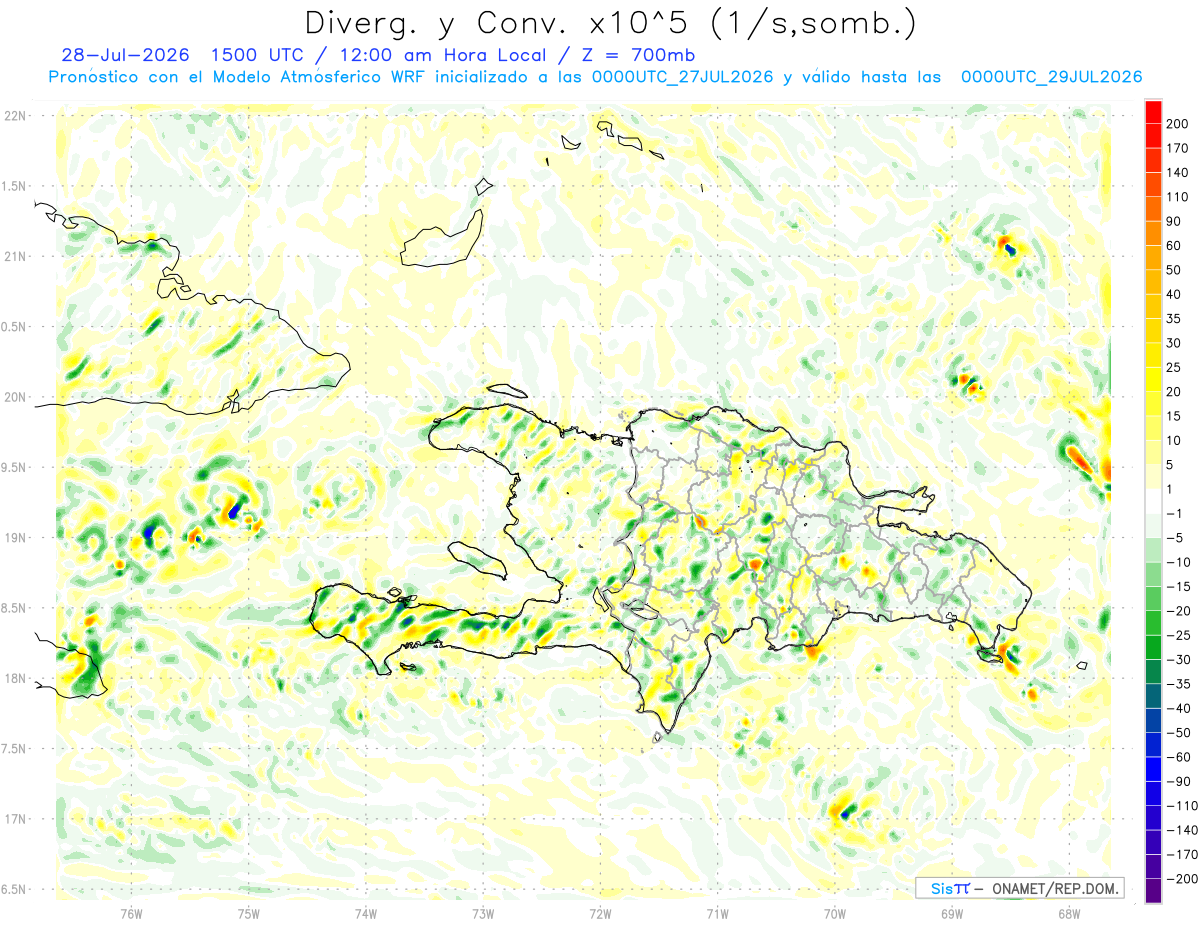Select the '8.5N' latitude label
The height and width of the screenshot is (927, 1200).
click(x=15, y=608)
